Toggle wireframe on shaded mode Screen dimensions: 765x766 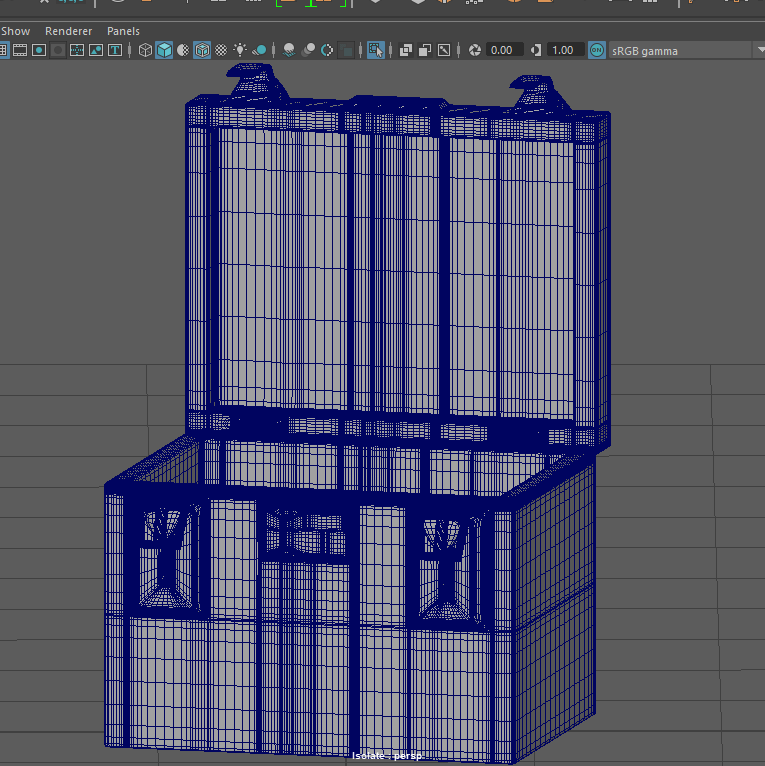click(202, 50)
